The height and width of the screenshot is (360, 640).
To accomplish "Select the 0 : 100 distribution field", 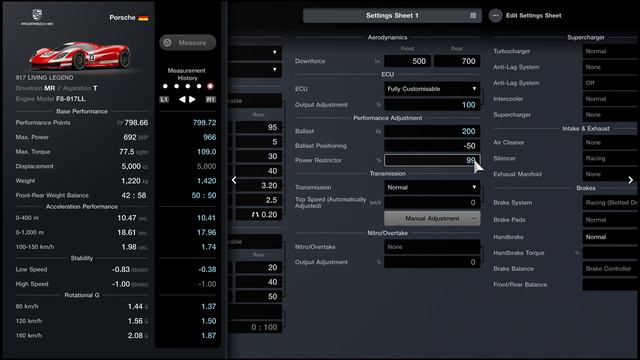I will click(256, 327).
